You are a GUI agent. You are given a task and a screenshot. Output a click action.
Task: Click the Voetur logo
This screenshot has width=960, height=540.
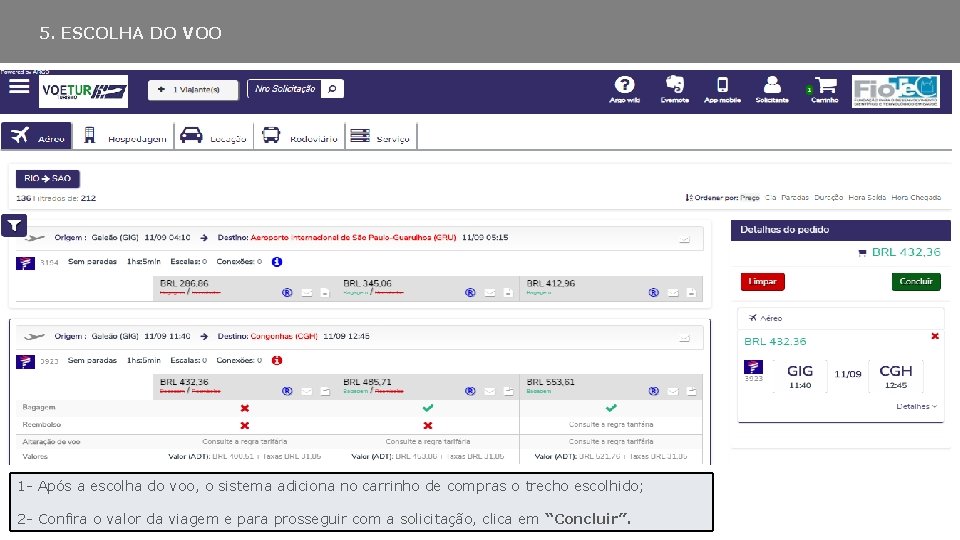tap(84, 91)
